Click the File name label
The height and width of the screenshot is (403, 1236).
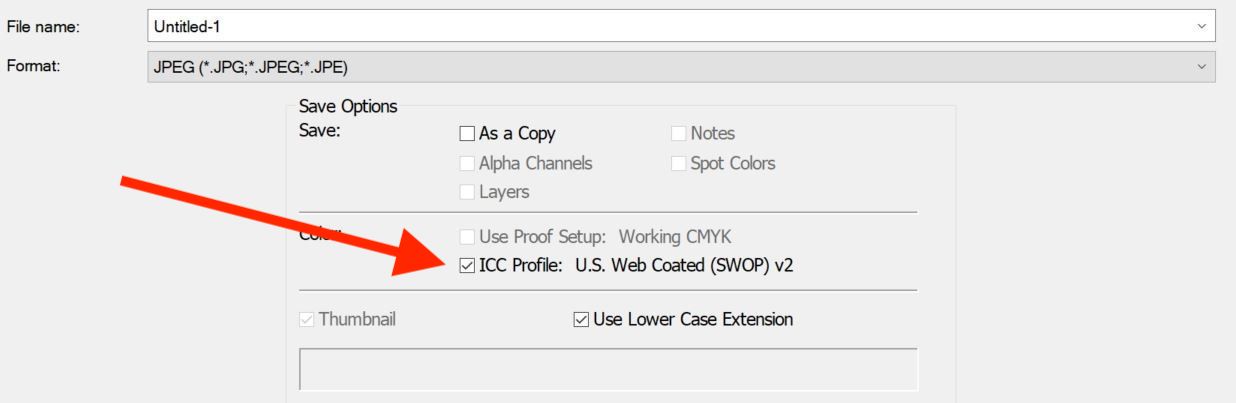(x=43, y=26)
